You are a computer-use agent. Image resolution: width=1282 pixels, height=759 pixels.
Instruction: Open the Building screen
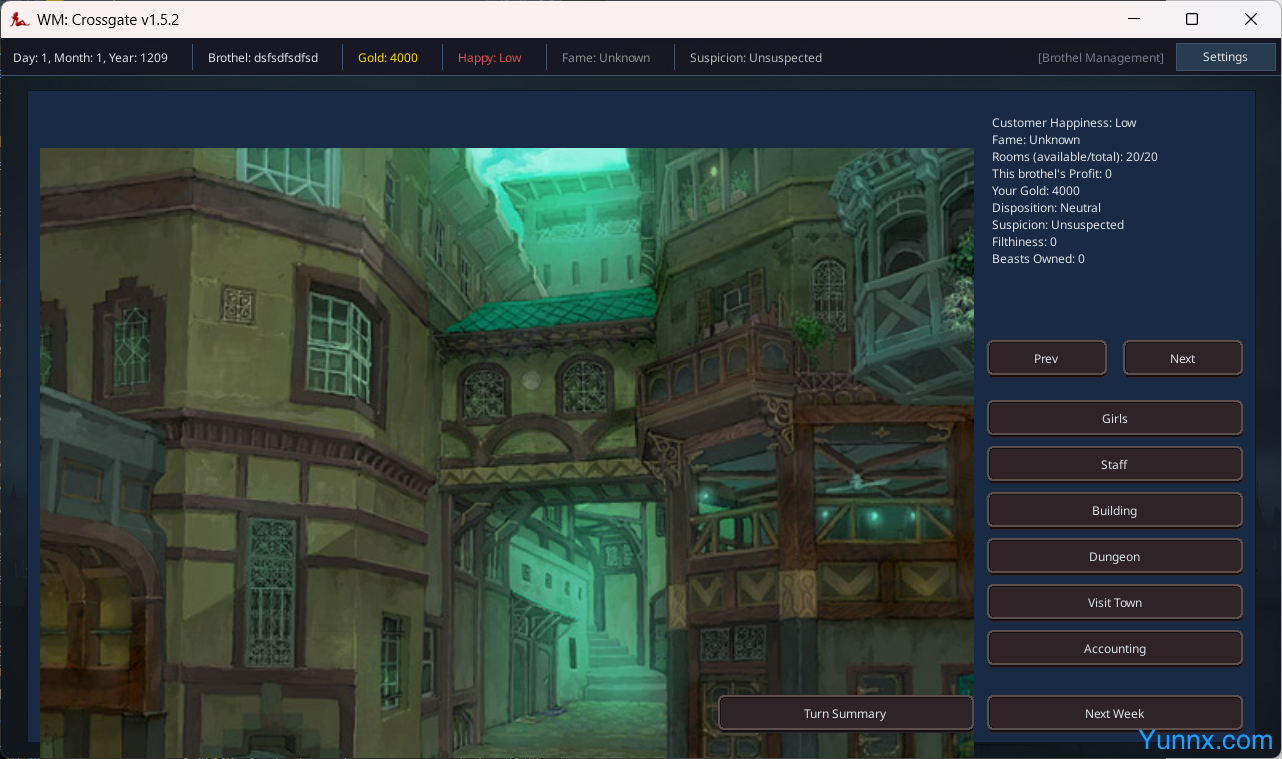coord(1114,510)
